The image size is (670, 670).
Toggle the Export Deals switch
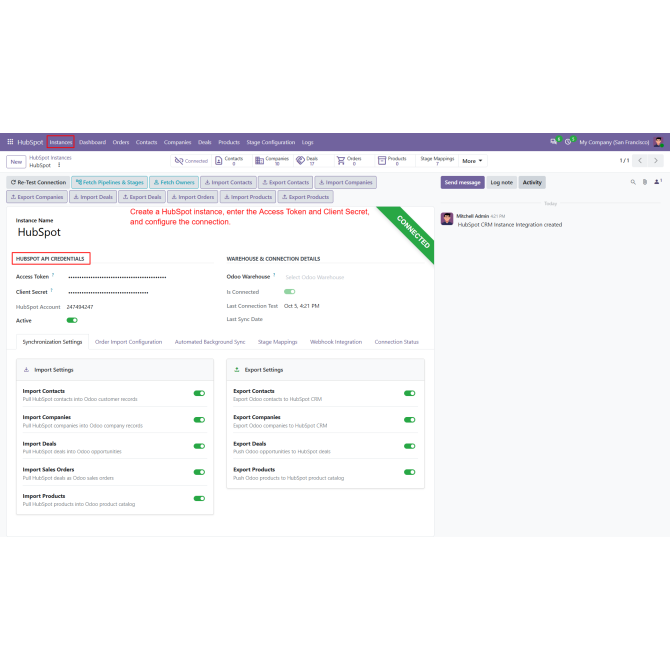coord(409,446)
